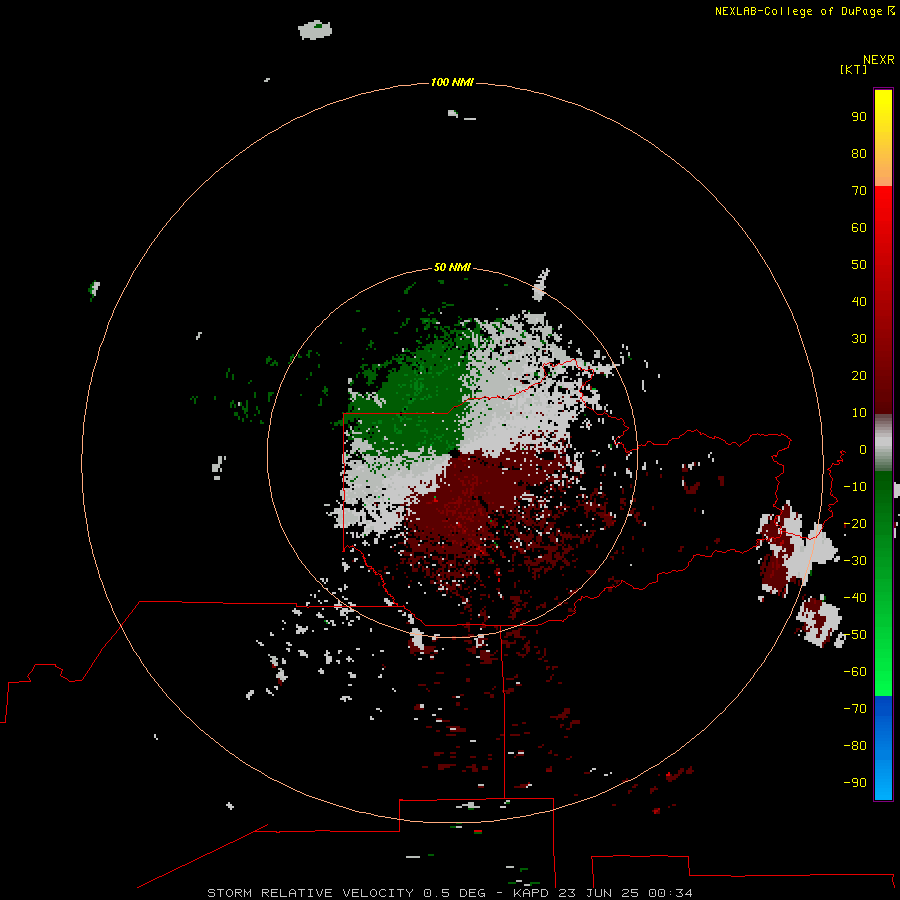This screenshot has height=900, width=900.
Task: Click the 0 value on velocity scale
Action: pyautogui.click(x=863, y=449)
